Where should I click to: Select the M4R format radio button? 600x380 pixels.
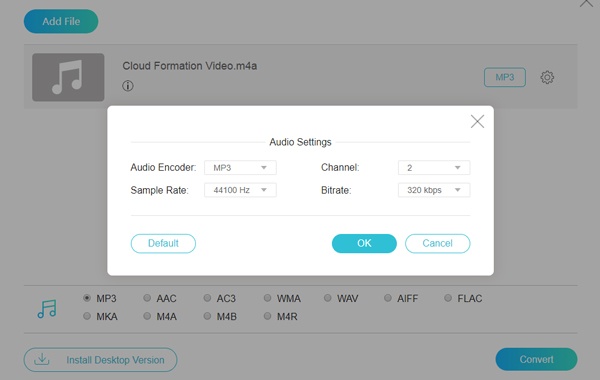coord(267,316)
